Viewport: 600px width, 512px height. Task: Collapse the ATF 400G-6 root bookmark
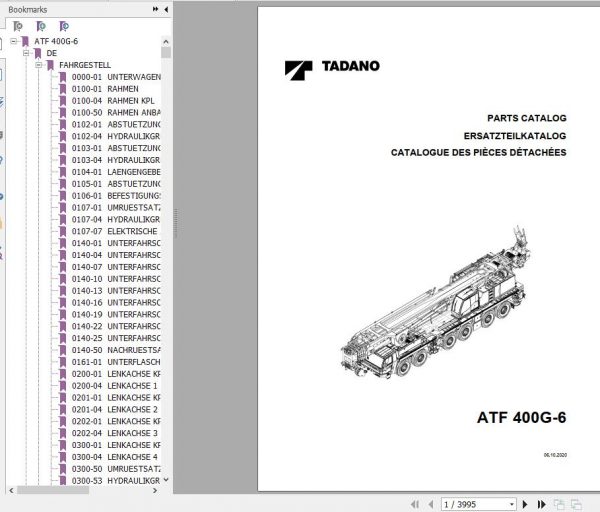click(x=14, y=41)
